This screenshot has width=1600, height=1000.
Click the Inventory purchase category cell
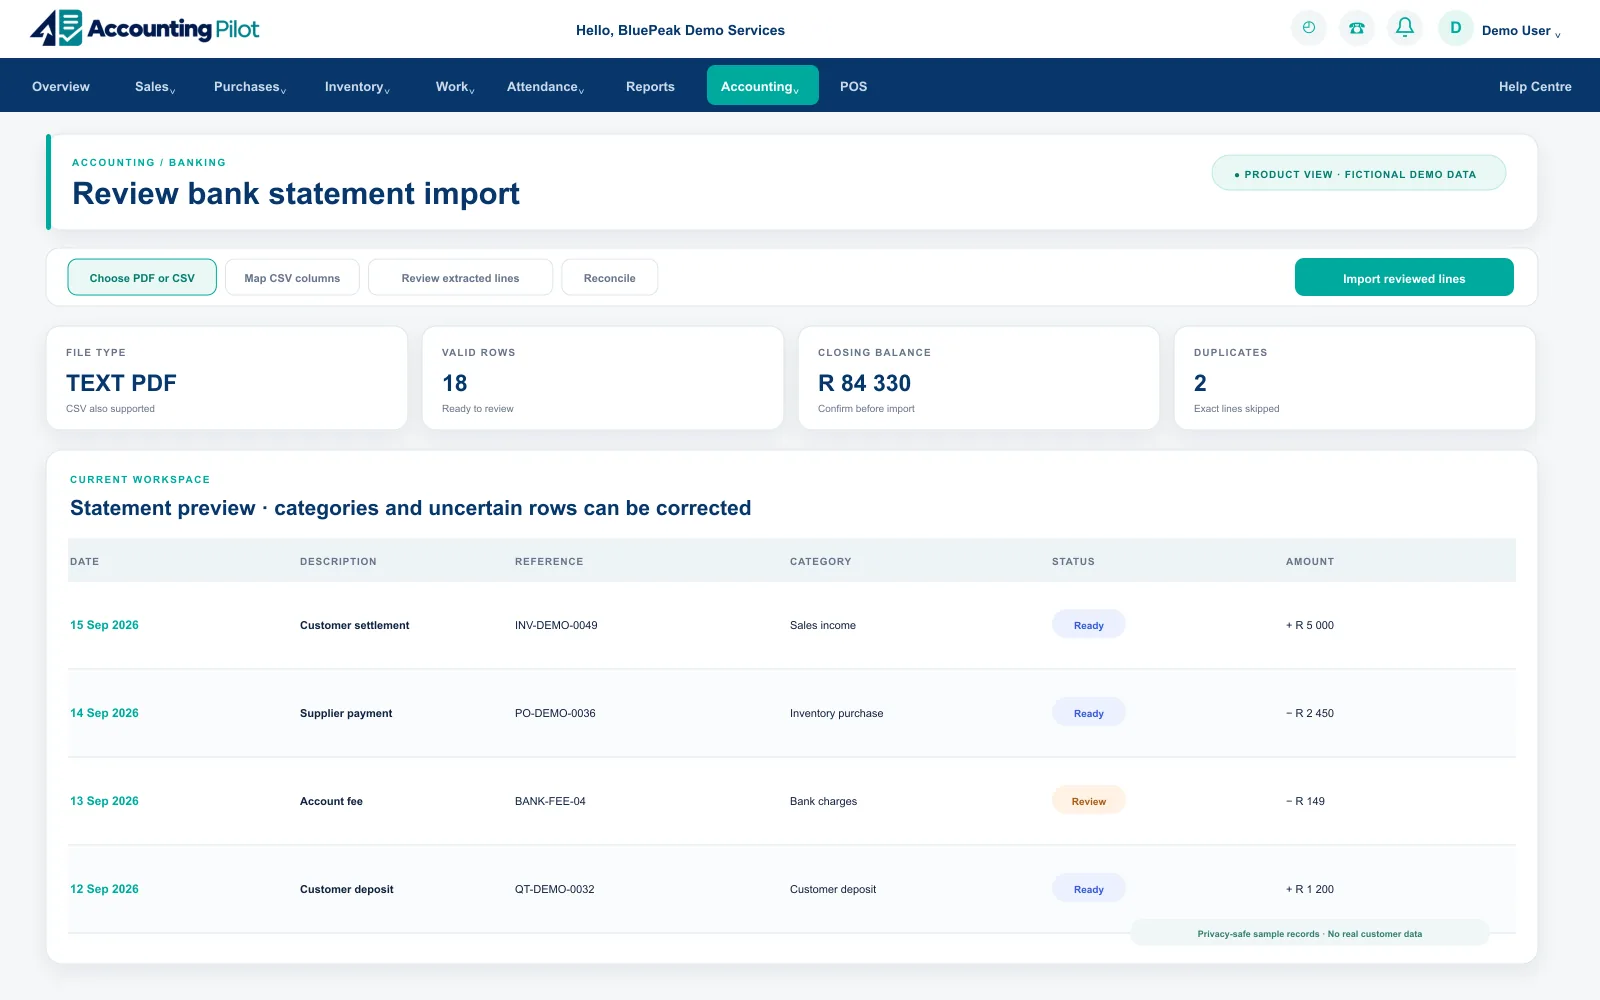(x=836, y=713)
